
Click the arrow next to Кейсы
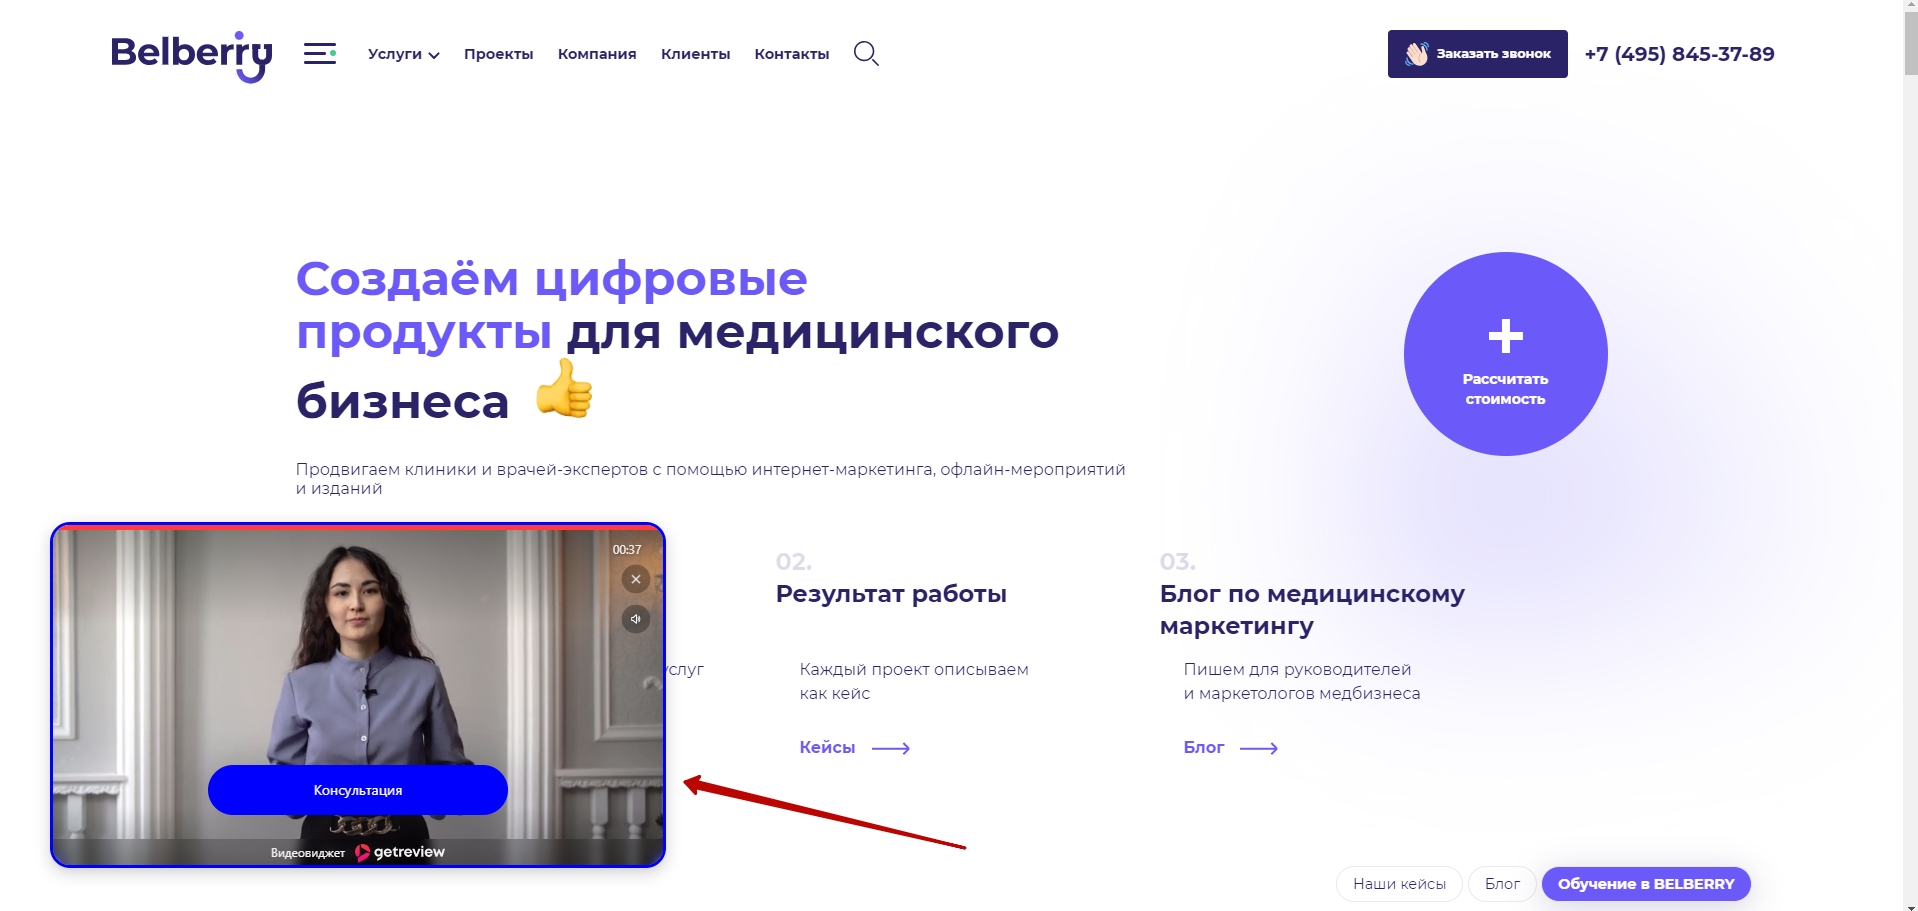tap(890, 748)
